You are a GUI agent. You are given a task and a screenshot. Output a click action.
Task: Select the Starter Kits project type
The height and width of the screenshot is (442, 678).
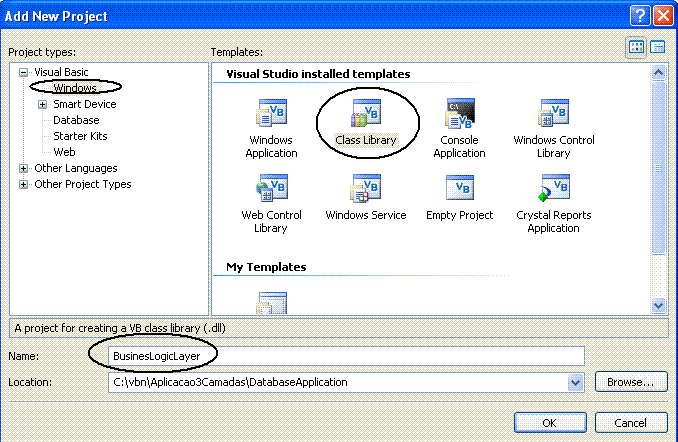coord(80,136)
